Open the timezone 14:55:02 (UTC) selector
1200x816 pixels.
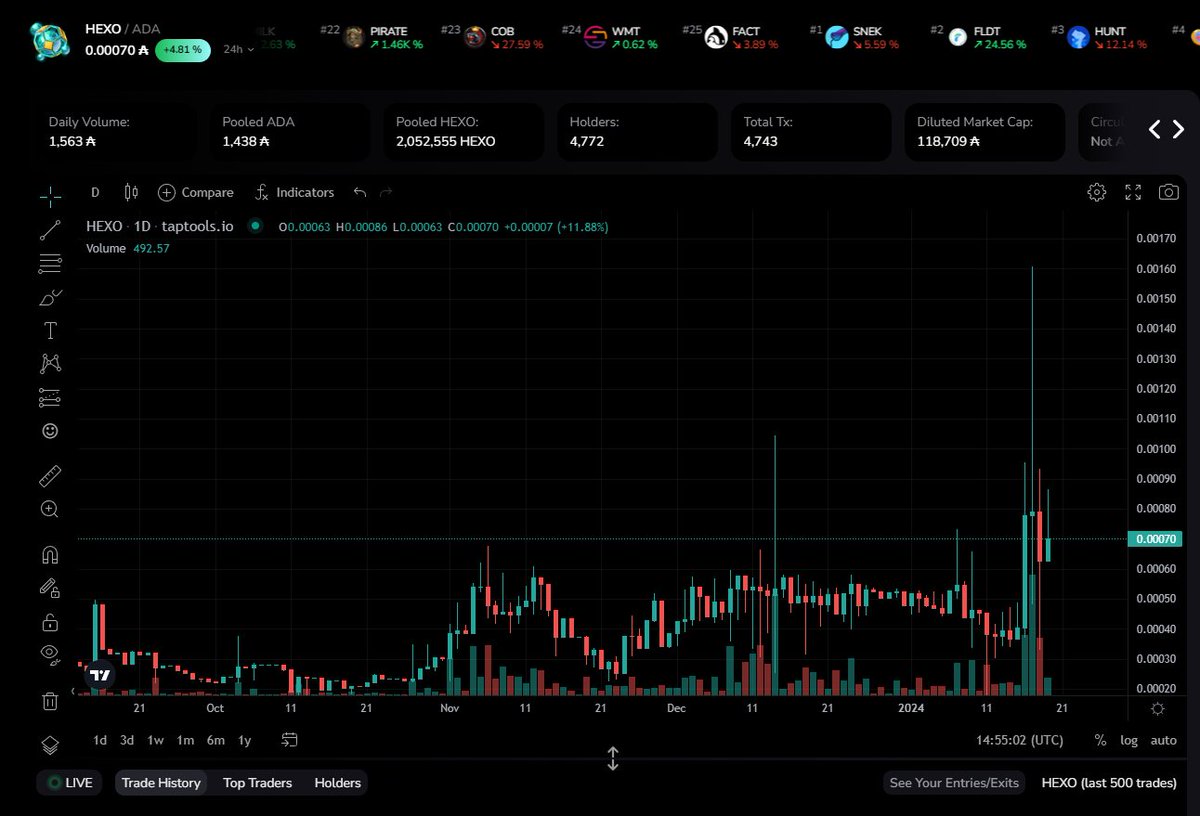point(1020,740)
